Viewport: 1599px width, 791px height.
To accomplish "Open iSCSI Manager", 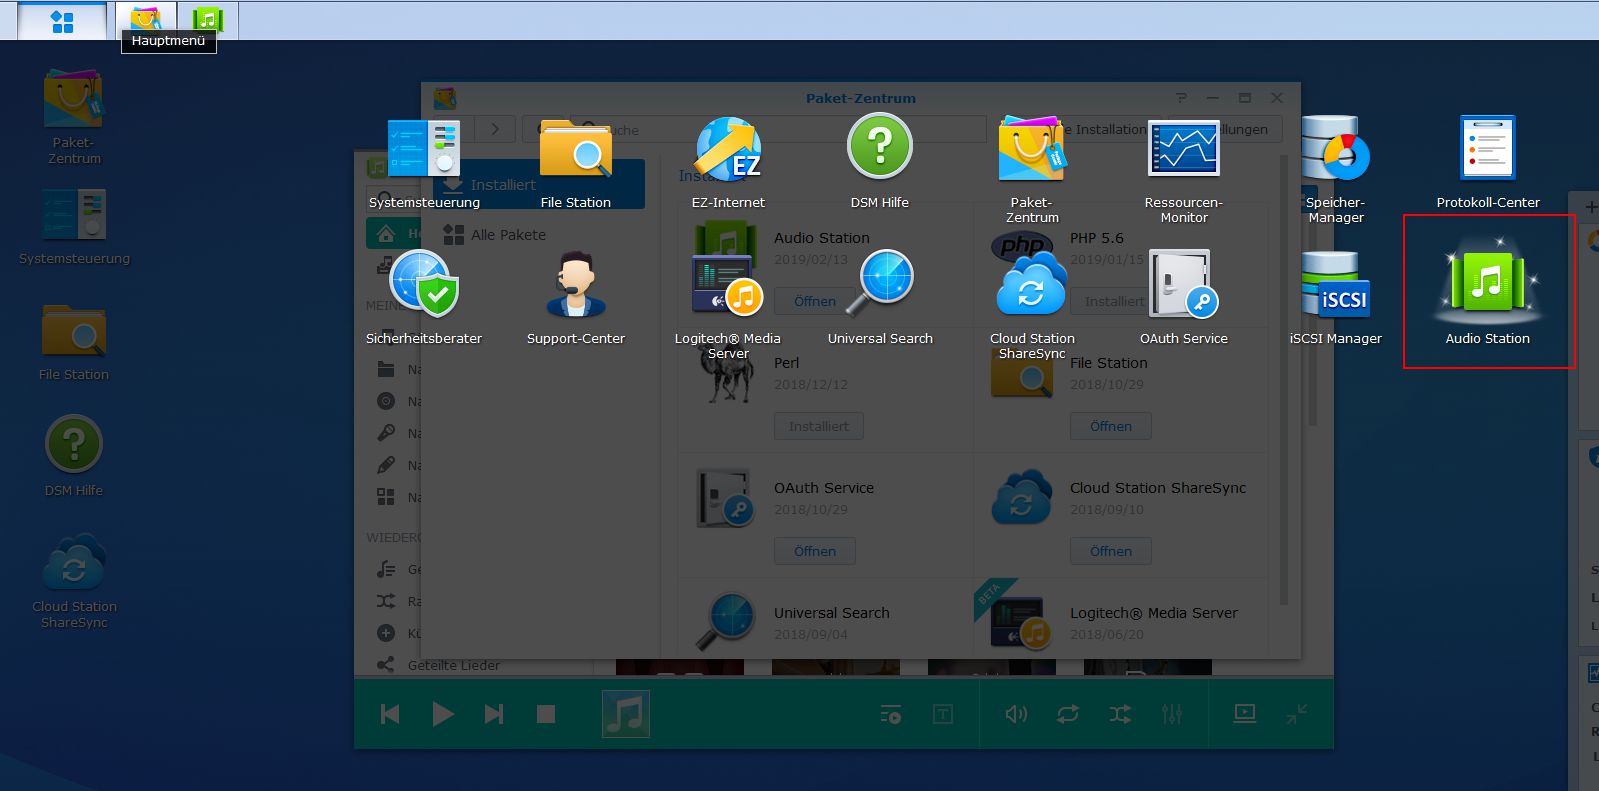I will click(1336, 297).
